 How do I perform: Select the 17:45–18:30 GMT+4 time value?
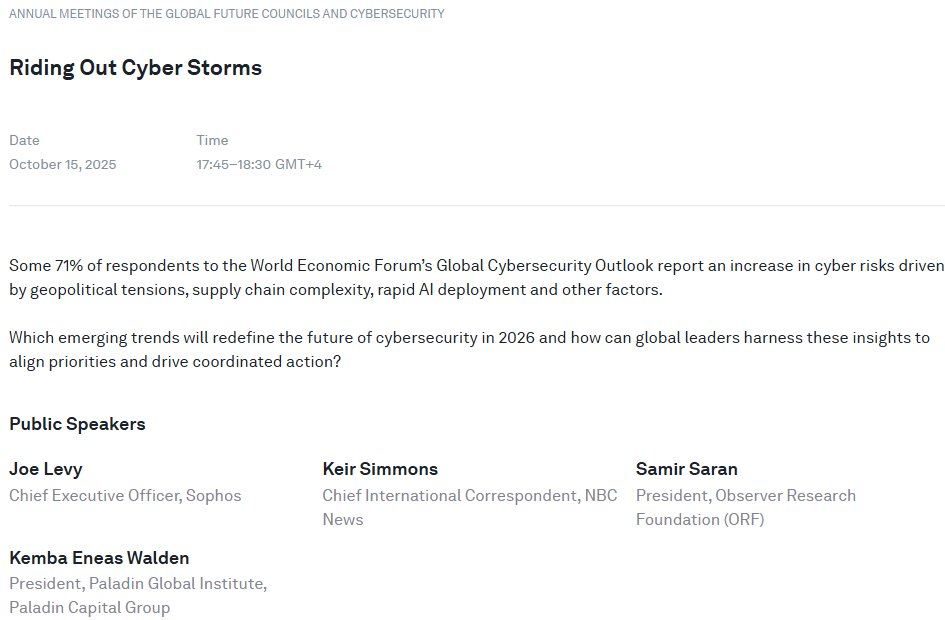[x=259, y=164]
